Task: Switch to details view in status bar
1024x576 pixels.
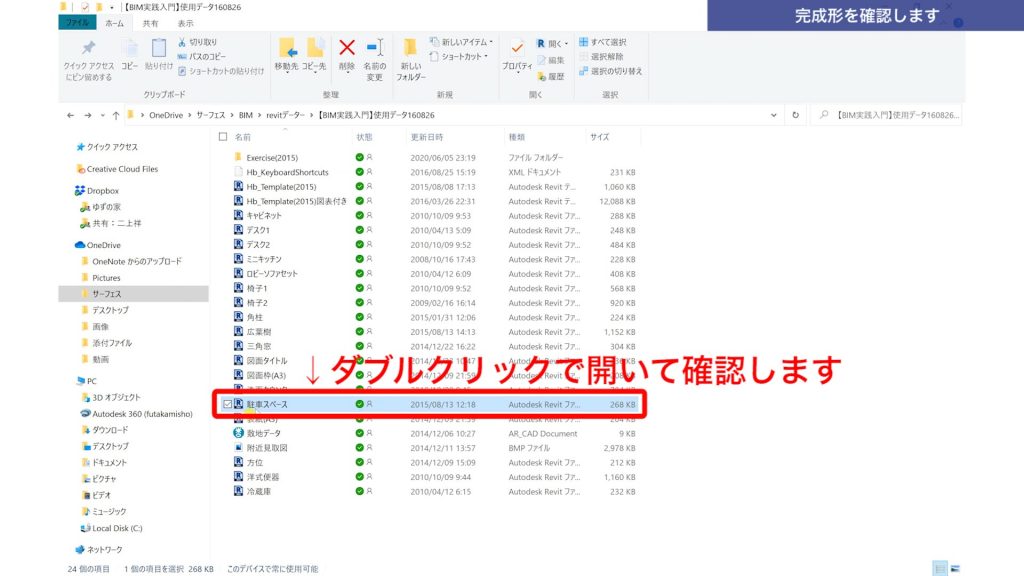Action: coord(939,566)
